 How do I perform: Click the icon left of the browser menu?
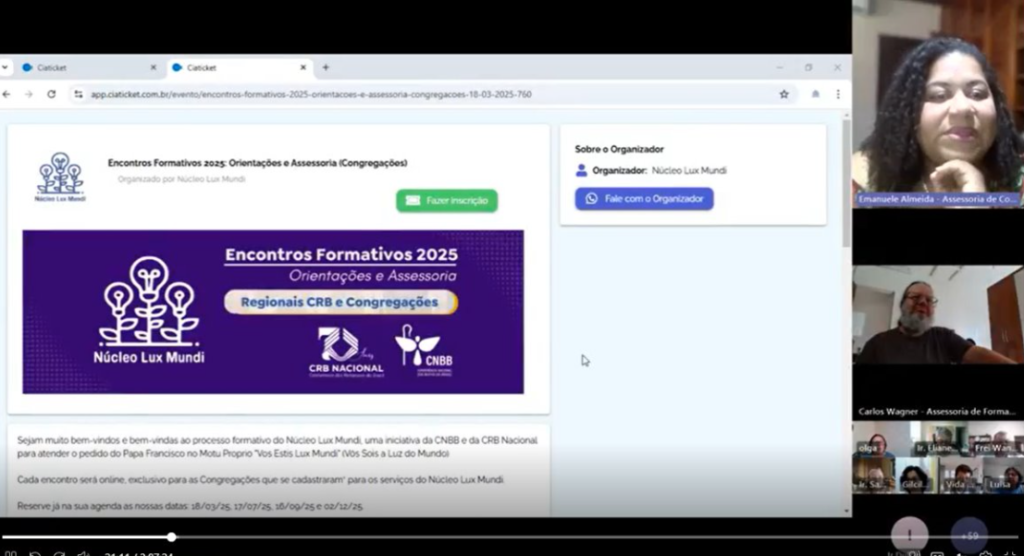click(816, 94)
